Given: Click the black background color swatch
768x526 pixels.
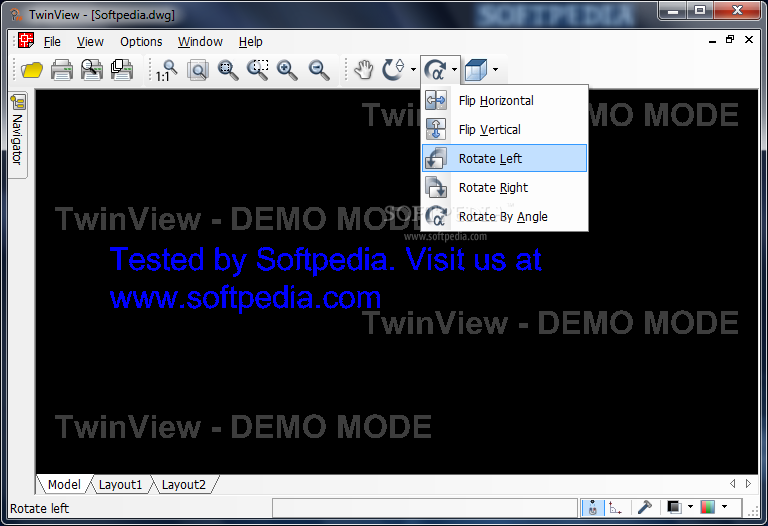Looking at the screenshot, I should (674, 507).
